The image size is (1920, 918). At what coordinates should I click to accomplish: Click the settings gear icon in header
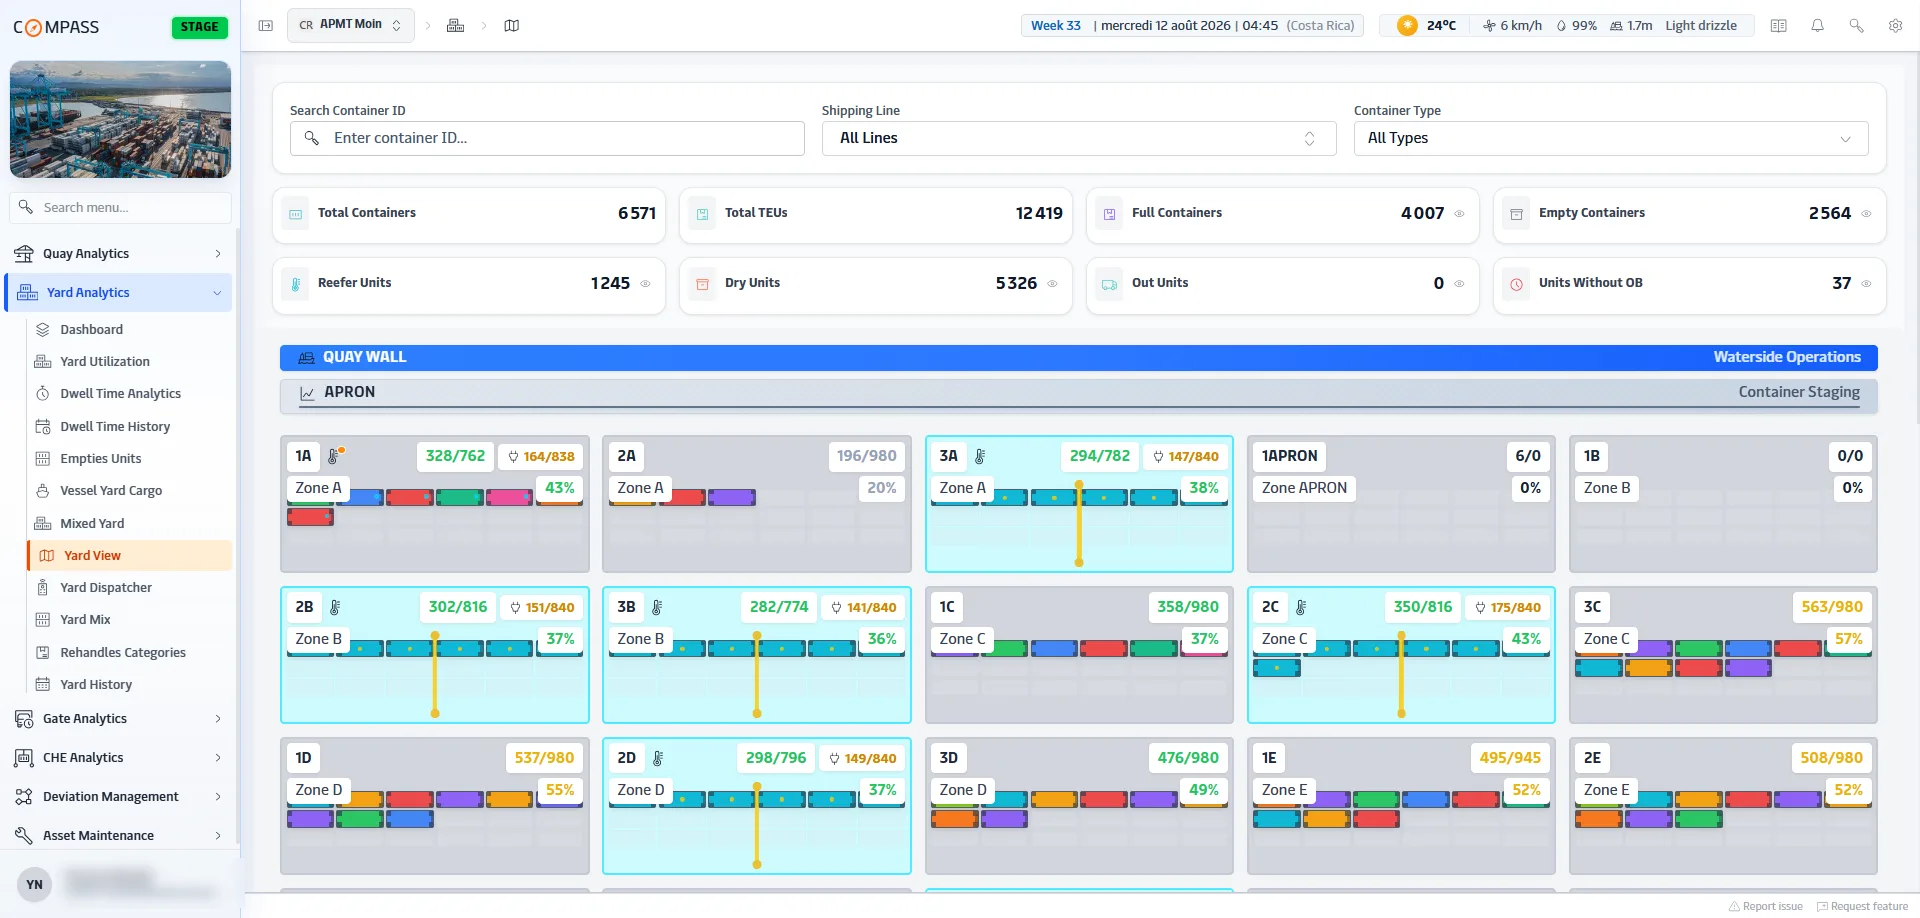pos(1895,26)
